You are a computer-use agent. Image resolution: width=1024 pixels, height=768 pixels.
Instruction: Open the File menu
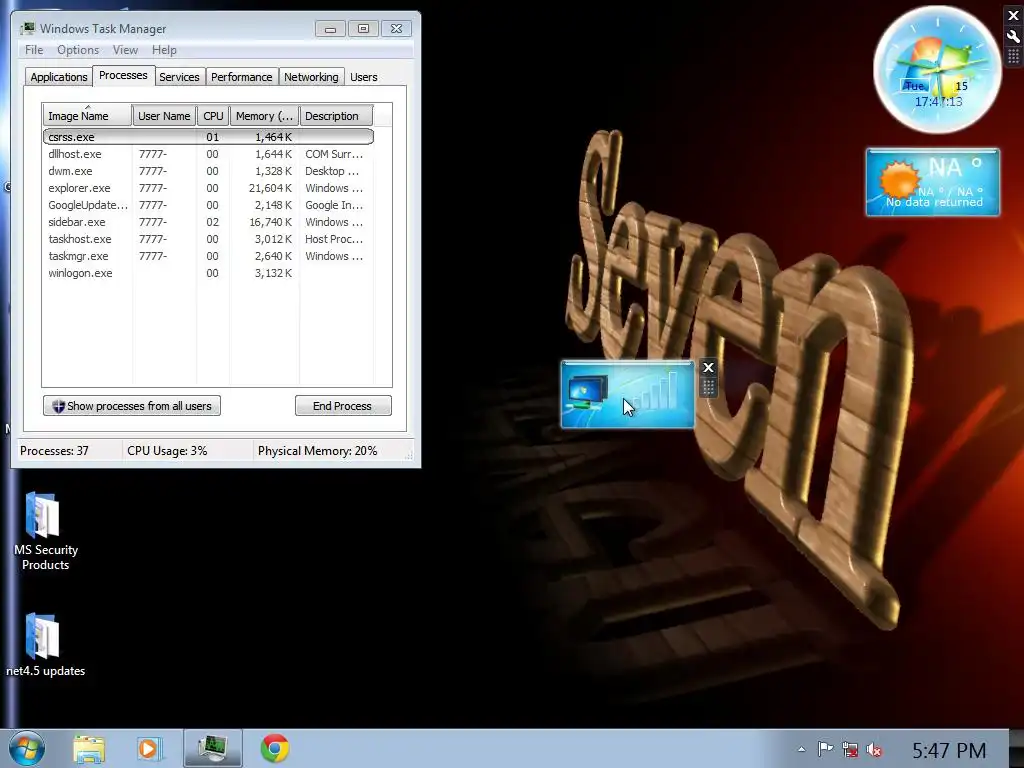coord(34,50)
